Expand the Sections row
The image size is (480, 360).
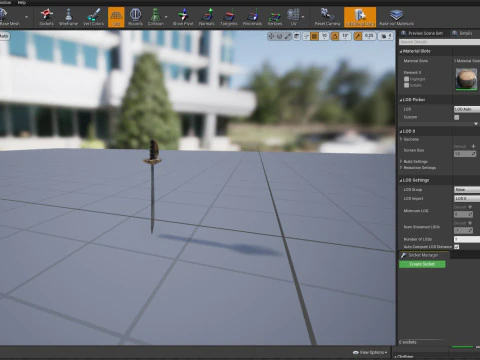[401, 139]
